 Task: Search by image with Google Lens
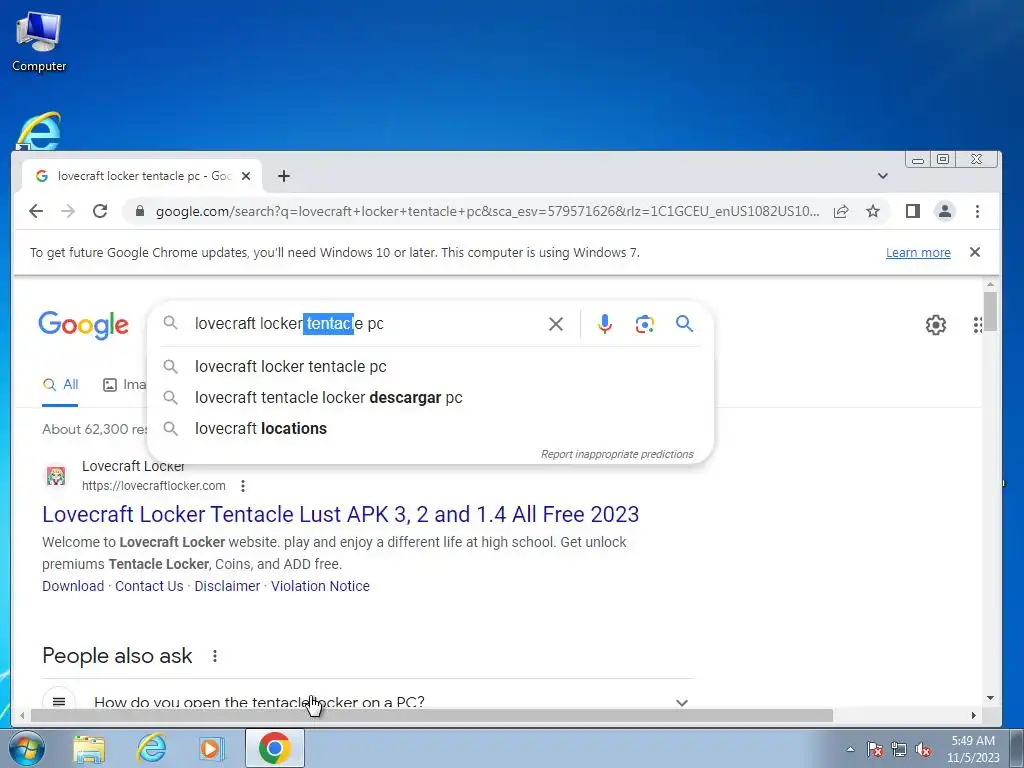645,324
